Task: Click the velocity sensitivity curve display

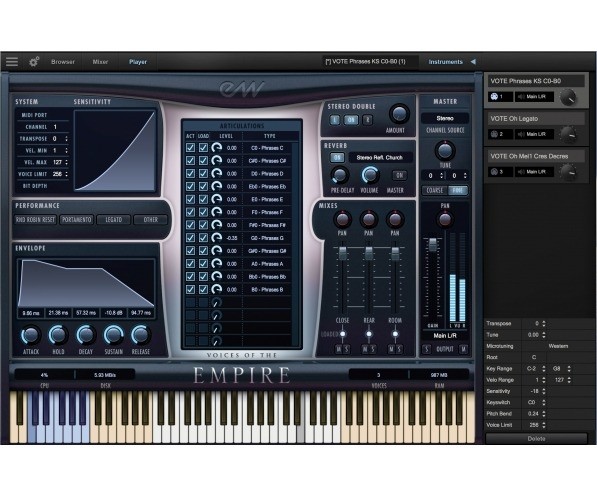Action: (115, 150)
